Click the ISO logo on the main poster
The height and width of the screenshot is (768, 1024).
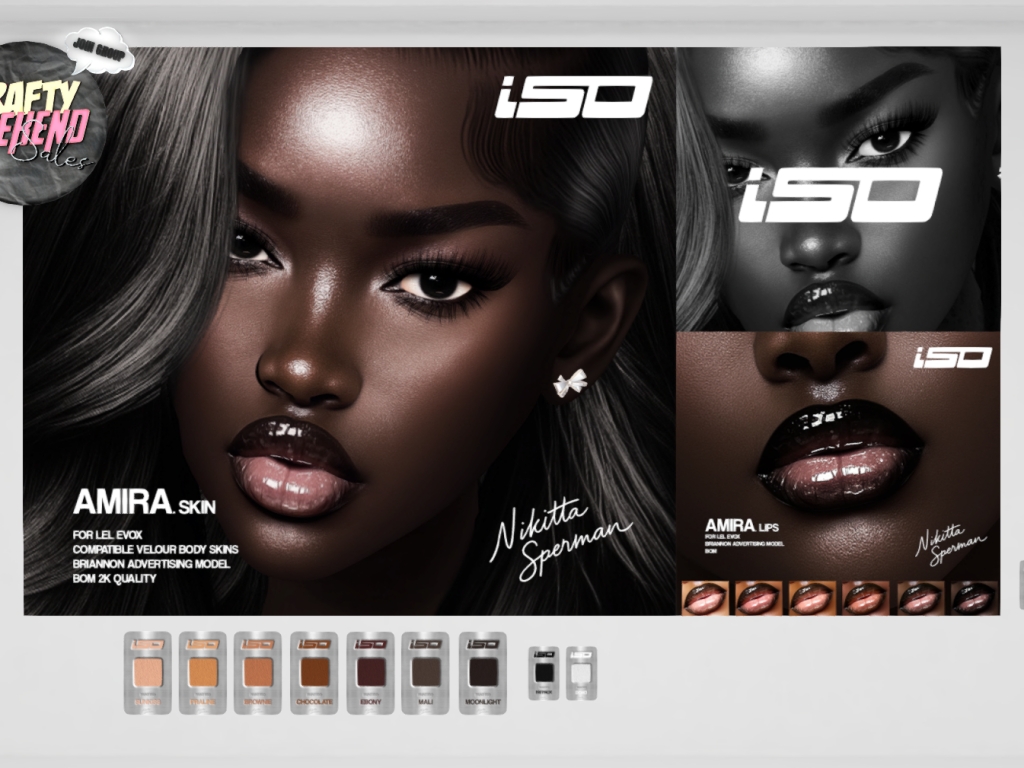coord(573,97)
